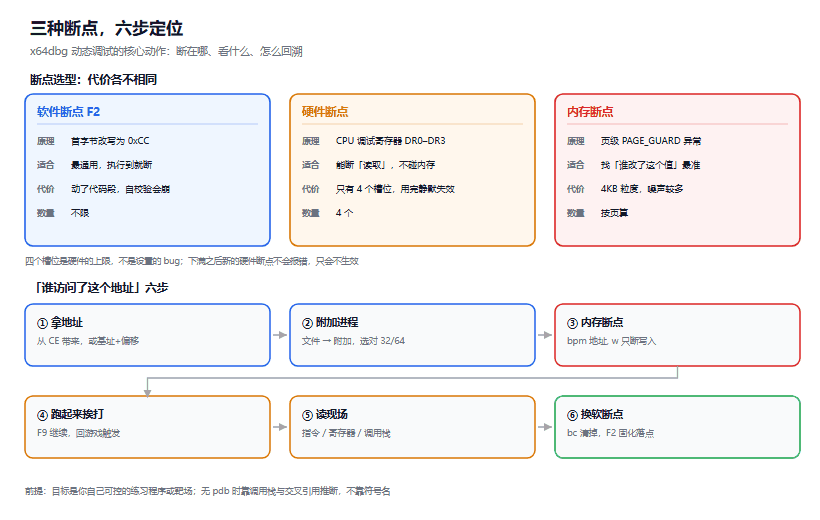Image resolution: width=820 pixels, height=520 pixels.
Task: Open the 硬件断点 card header
Action: tap(325, 112)
